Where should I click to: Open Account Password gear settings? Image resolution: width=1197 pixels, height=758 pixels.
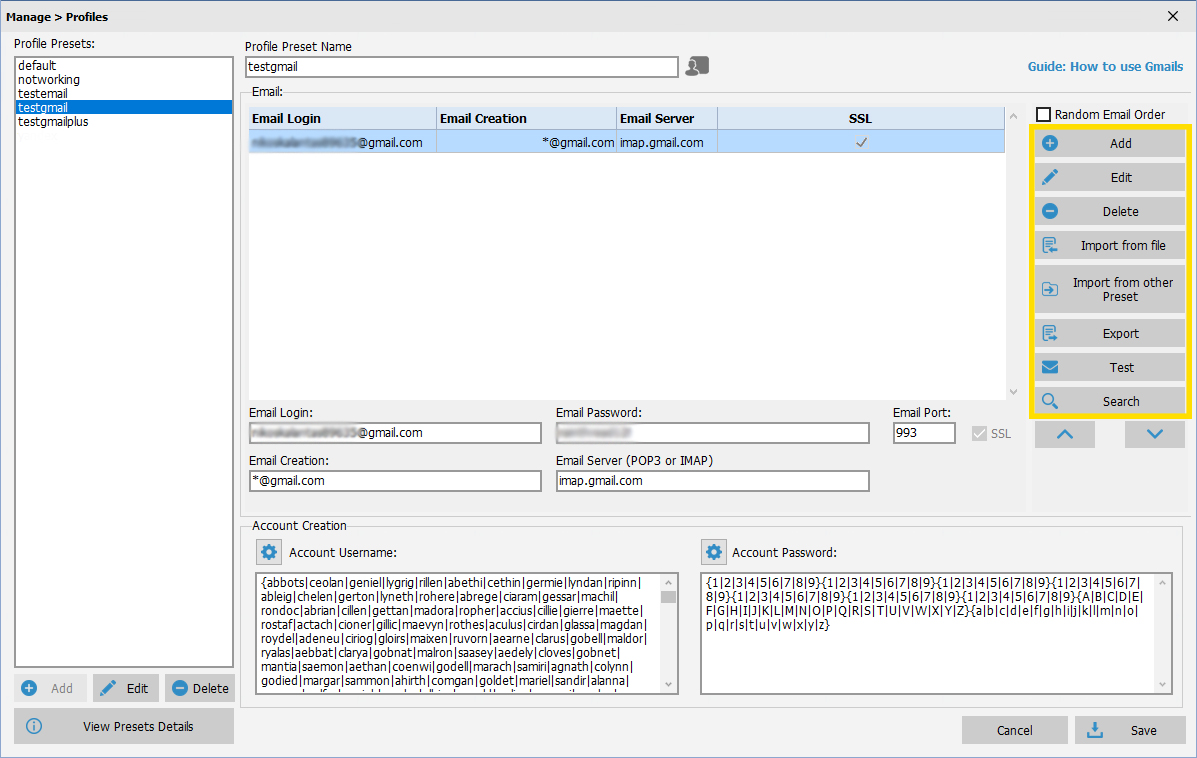coord(713,552)
